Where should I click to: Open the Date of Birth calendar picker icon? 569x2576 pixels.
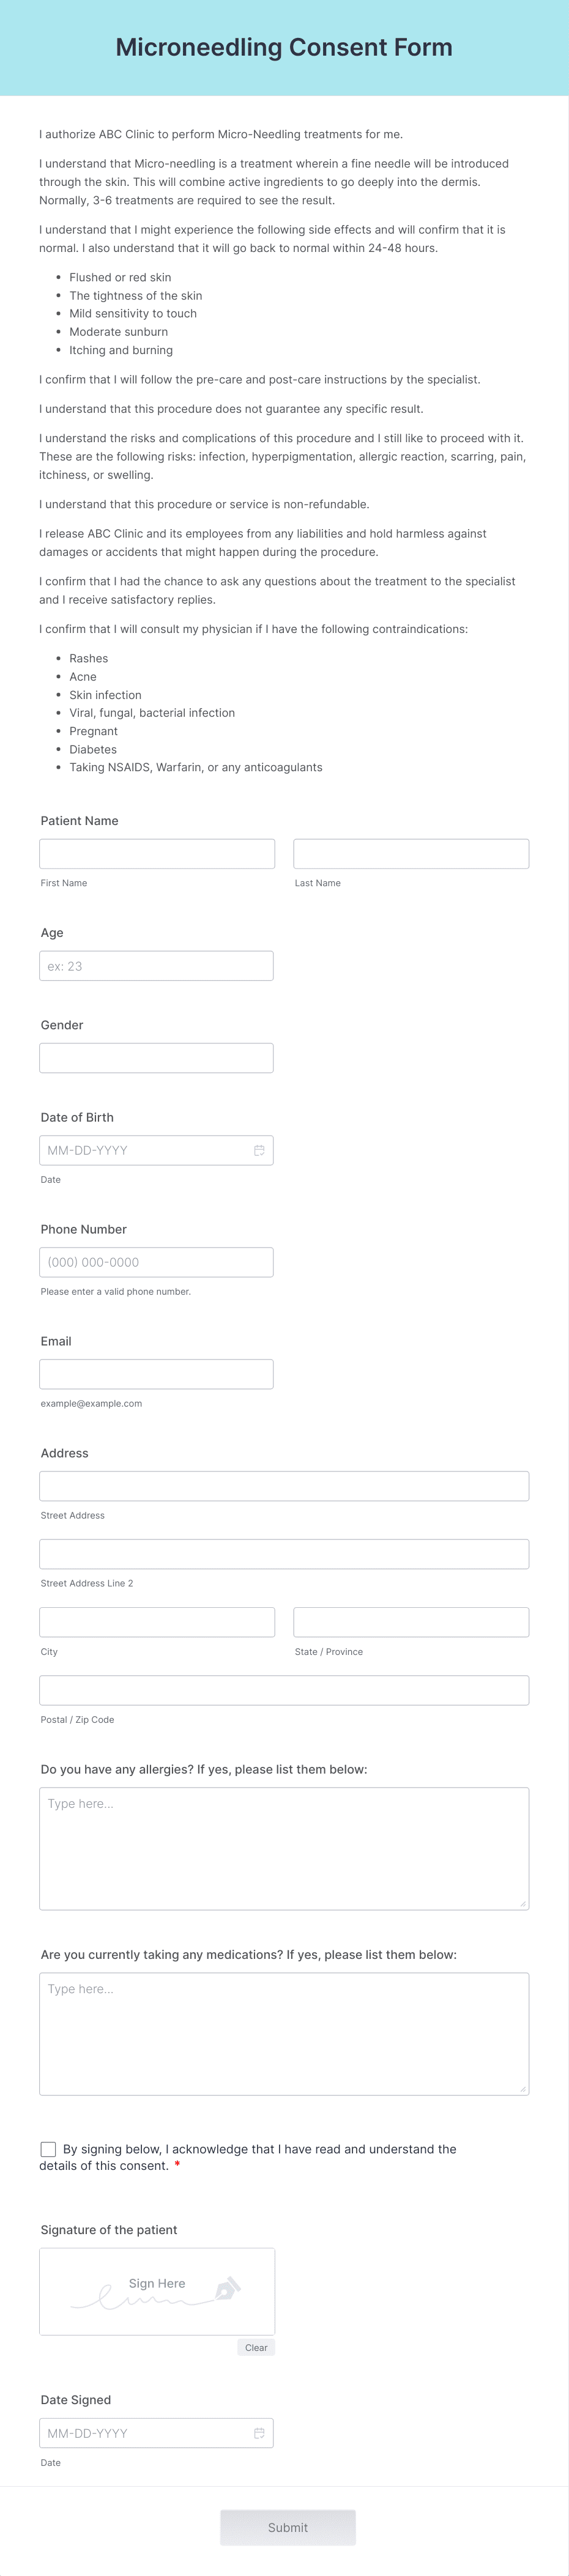tap(259, 1150)
